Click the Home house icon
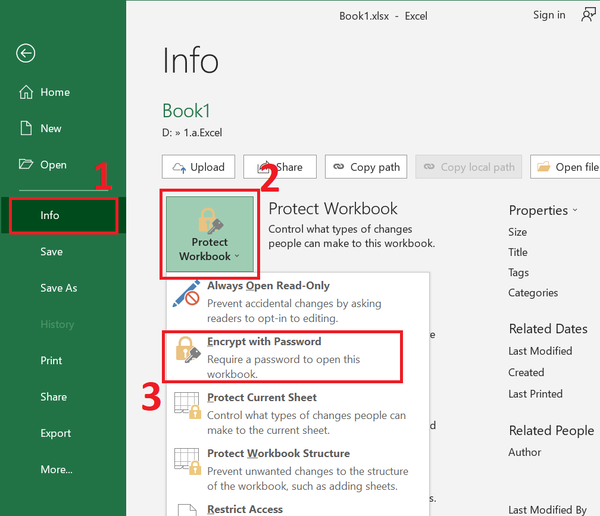 [x=26, y=92]
